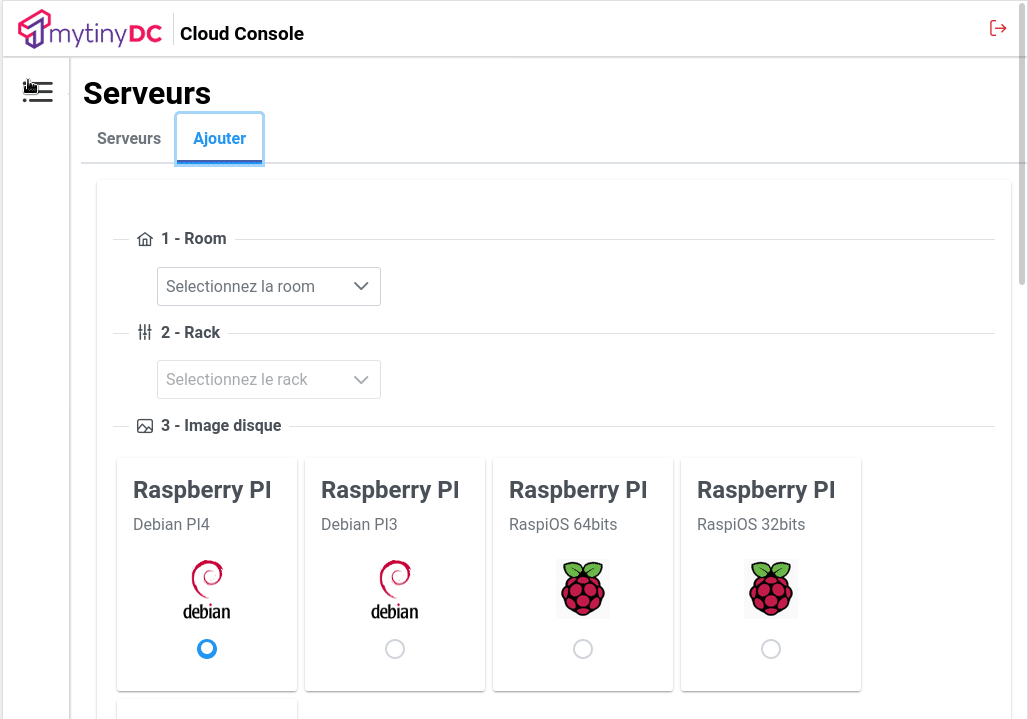The height and width of the screenshot is (719, 1028).
Task: Click the Cloud Console title
Action: pyautogui.click(x=242, y=34)
